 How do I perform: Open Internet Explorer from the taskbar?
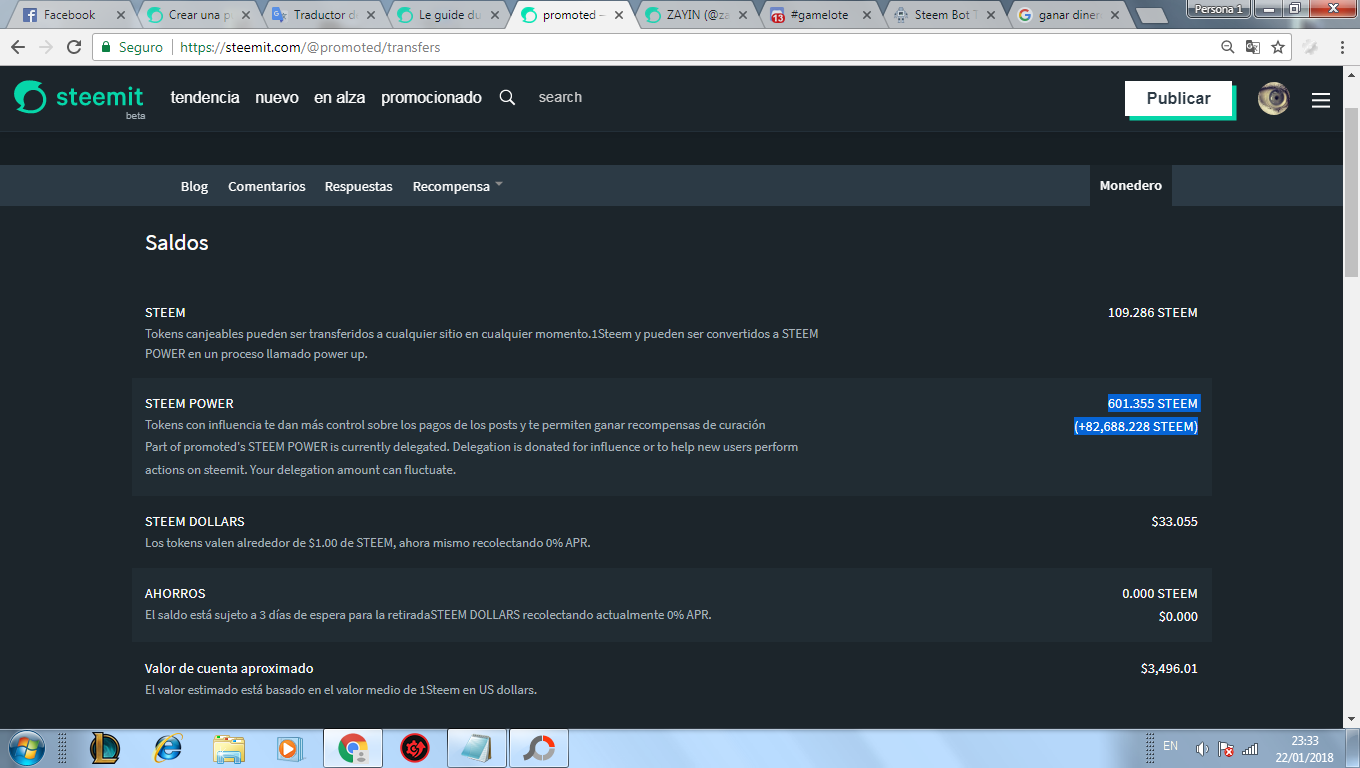point(167,748)
